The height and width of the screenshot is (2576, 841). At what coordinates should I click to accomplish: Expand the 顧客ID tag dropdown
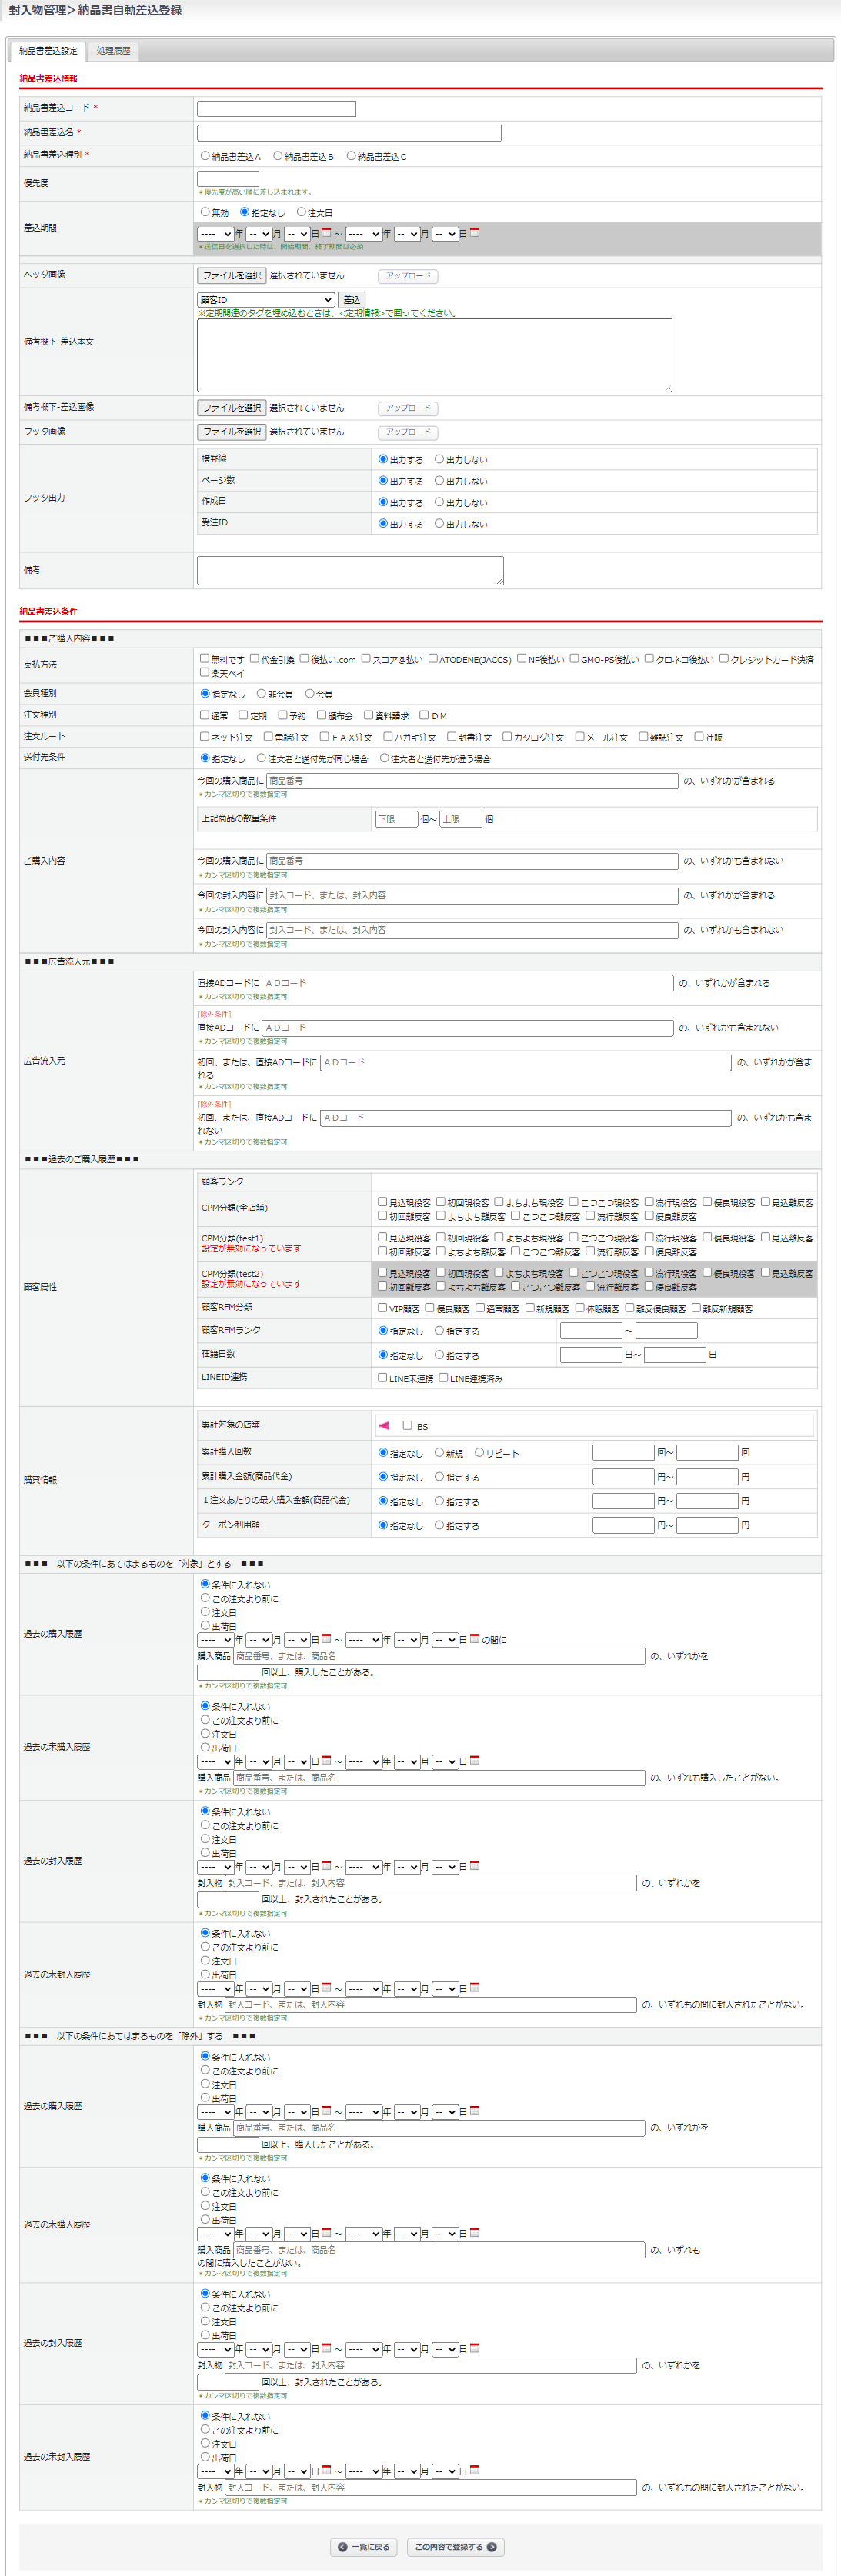pyautogui.click(x=266, y=300)
